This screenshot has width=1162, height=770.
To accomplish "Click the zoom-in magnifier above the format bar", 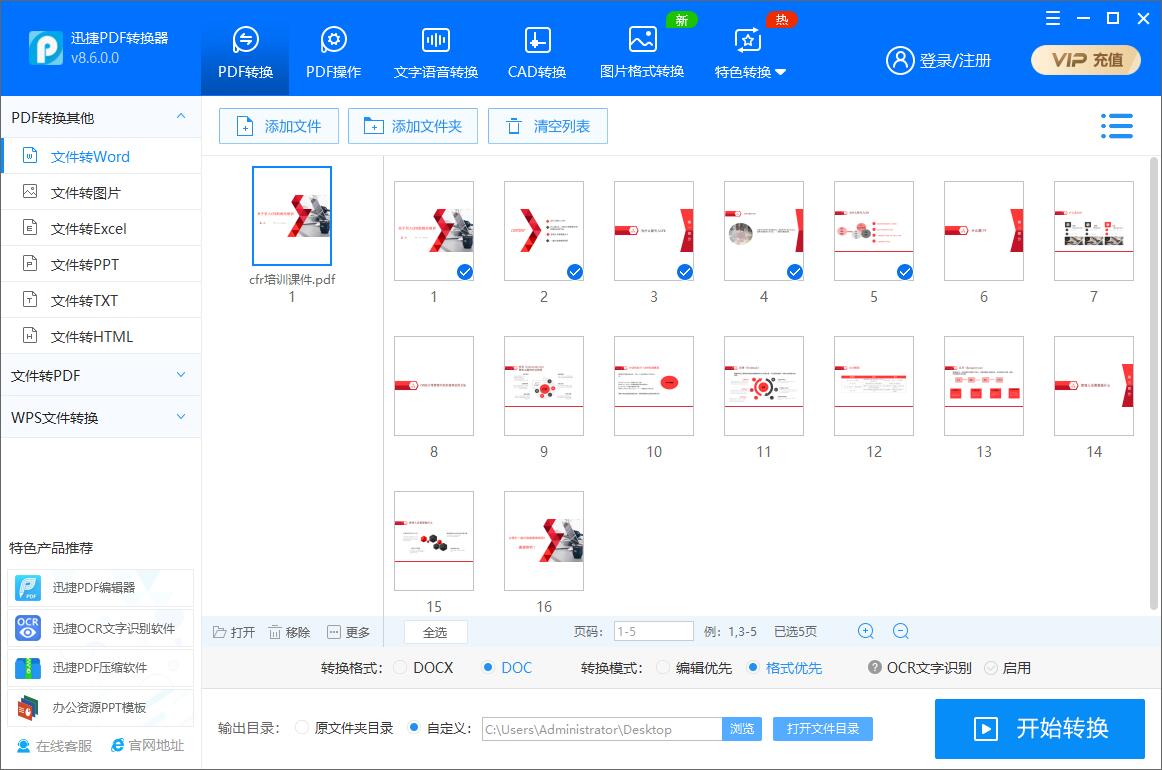I will 864,631.
